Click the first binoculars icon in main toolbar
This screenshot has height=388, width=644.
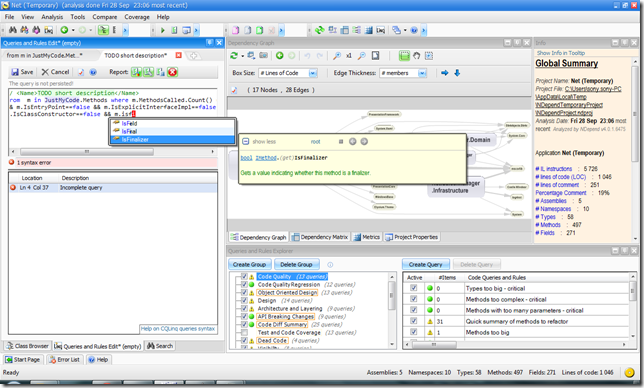[x=13, y=30]
